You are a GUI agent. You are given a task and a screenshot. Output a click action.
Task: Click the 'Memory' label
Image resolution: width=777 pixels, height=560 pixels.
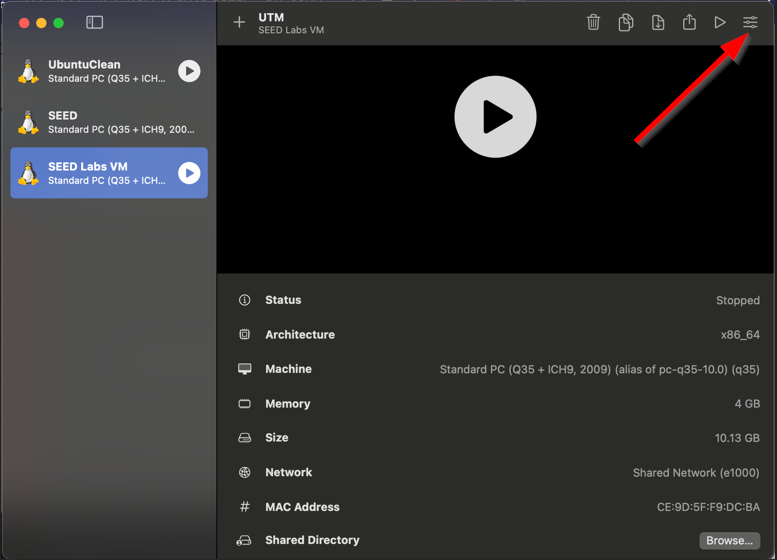(x=287, y=404)
